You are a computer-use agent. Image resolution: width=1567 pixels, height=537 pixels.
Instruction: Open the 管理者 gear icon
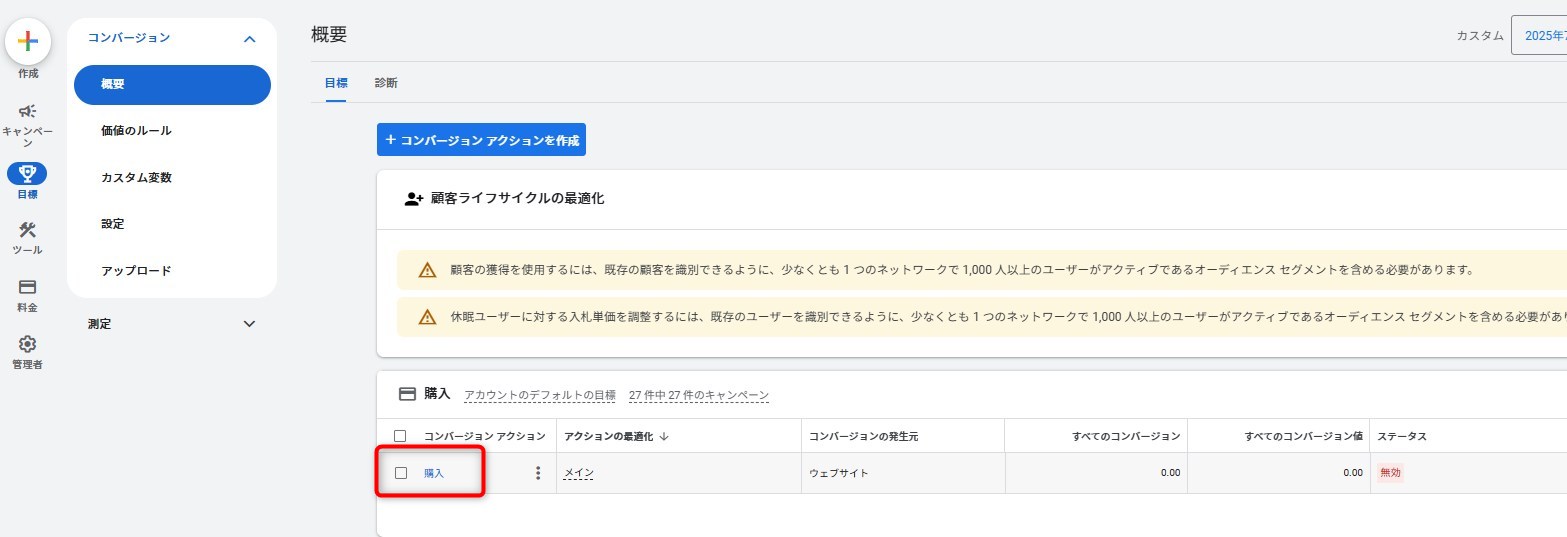click(x=28, y=344)
